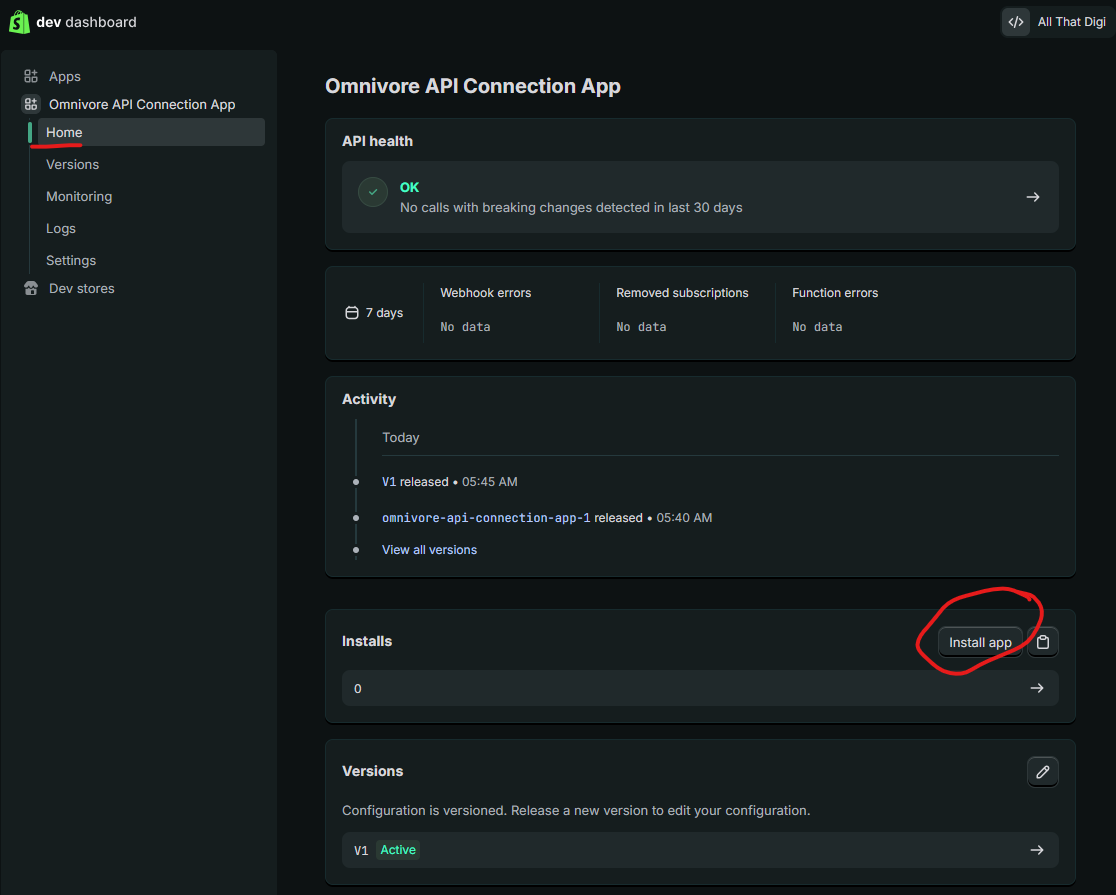
Task: Click Function errors heading
Action: [835, 293]
